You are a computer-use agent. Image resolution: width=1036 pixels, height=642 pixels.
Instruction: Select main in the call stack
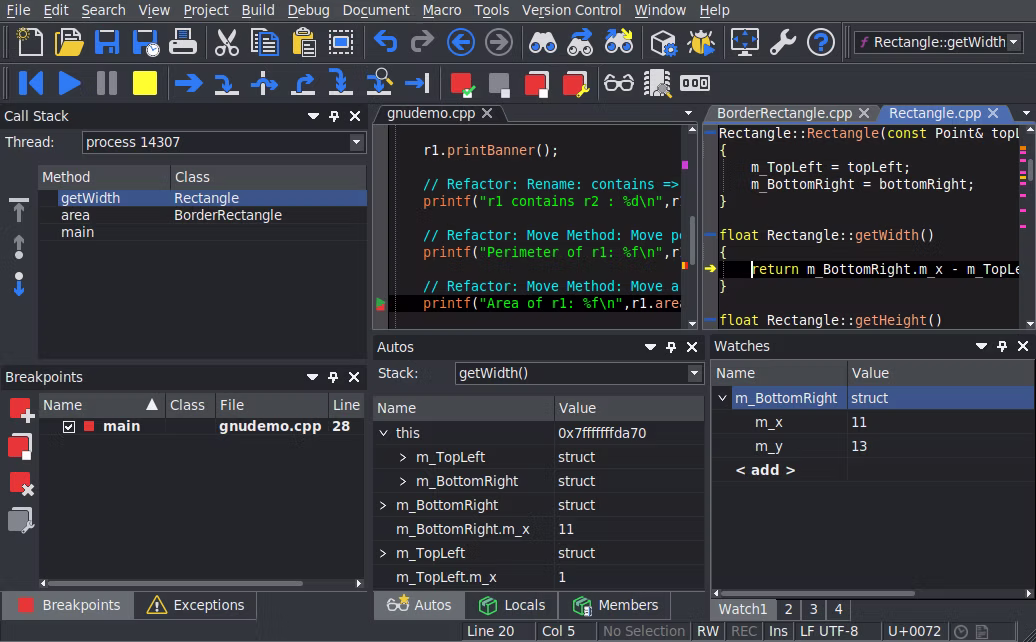(202, 232)
